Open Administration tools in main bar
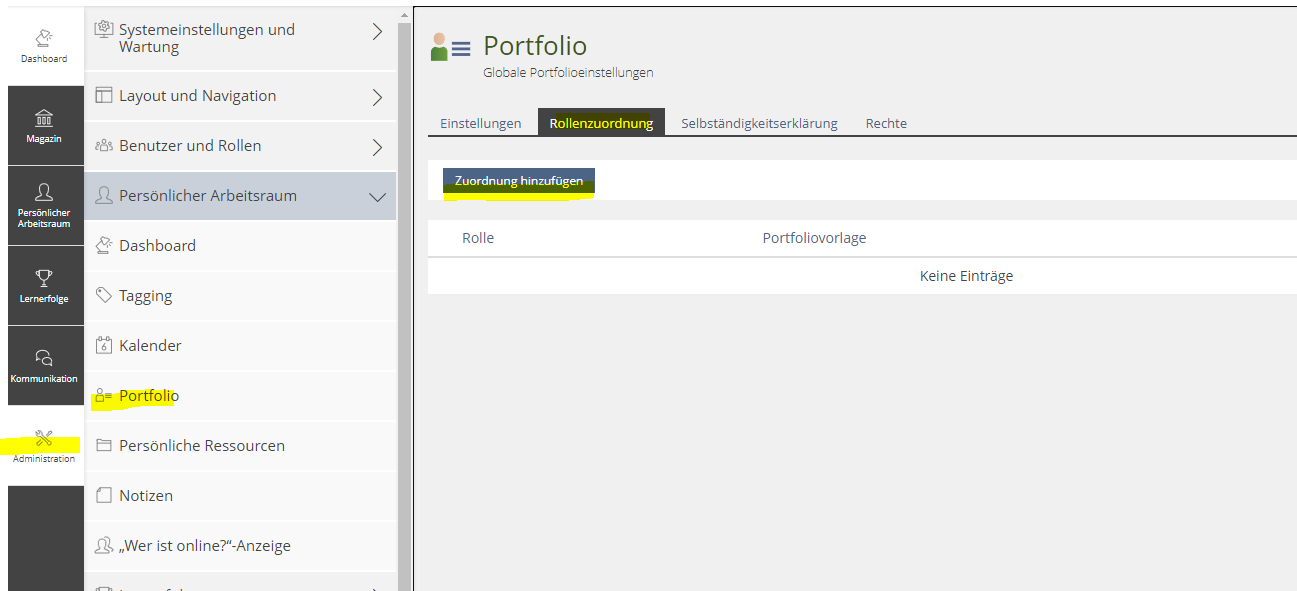The width and height of the screenshot is (1297, 591). (44, 446)
